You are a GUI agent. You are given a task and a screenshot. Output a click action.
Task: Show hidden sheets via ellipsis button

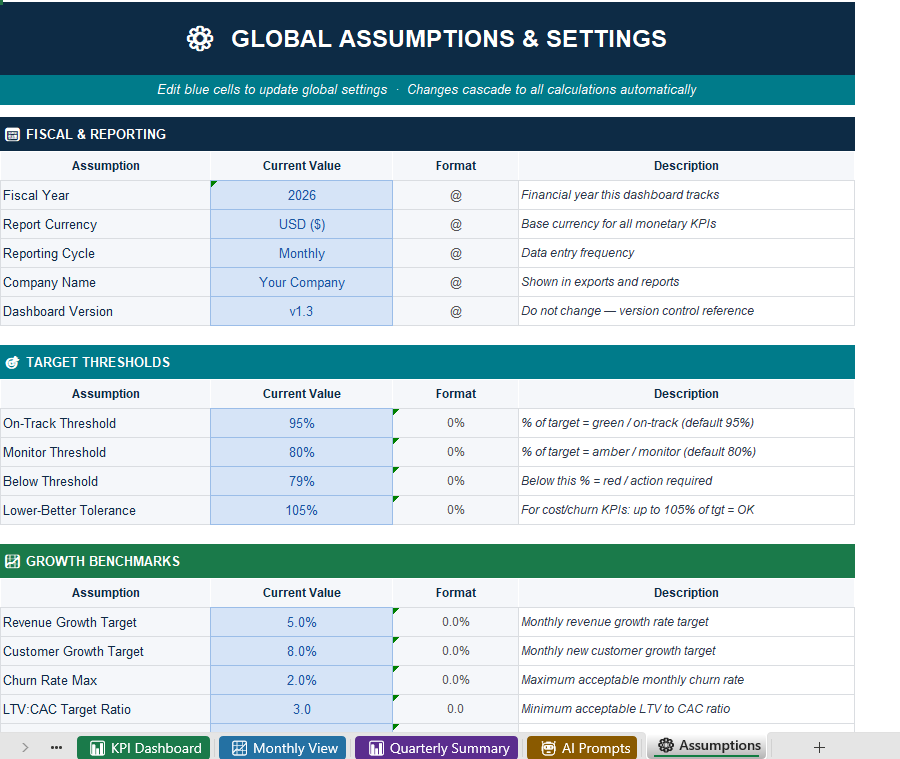coord(56,747)
